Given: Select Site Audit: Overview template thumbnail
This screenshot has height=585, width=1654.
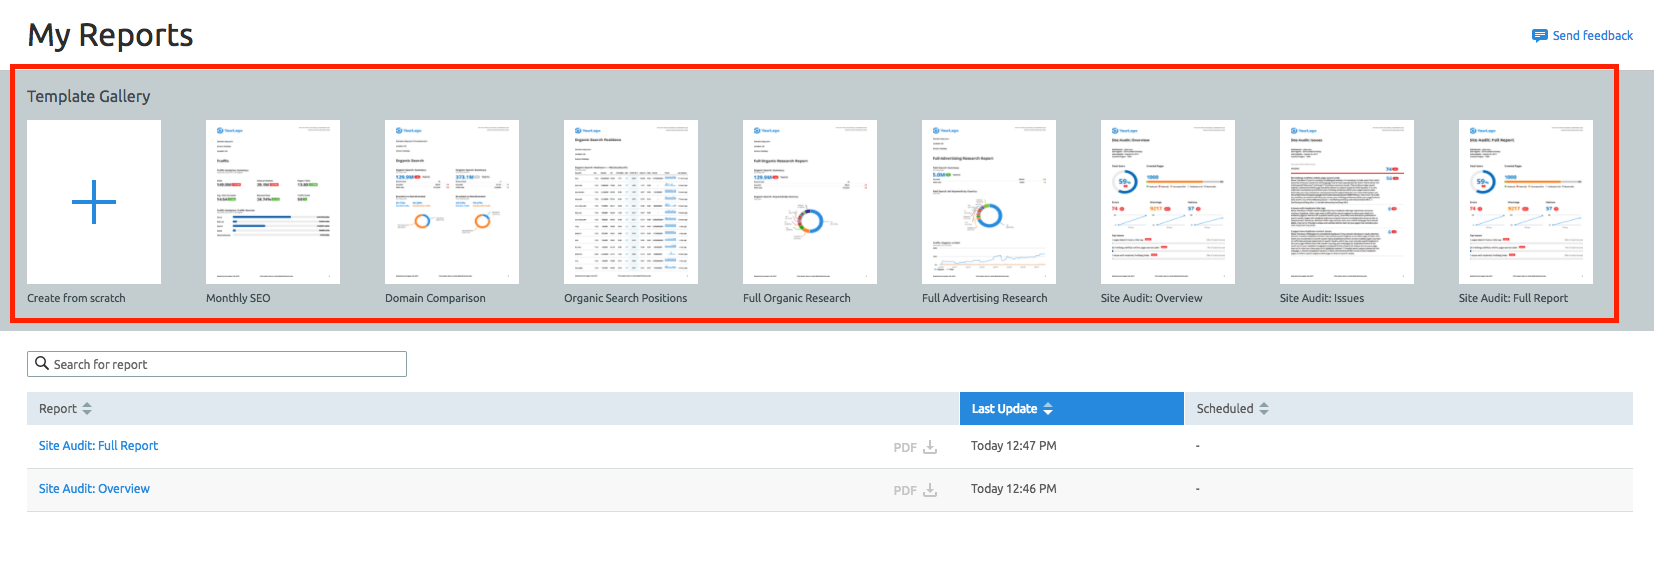Looking at the screenshot, I should point(1167,202).
